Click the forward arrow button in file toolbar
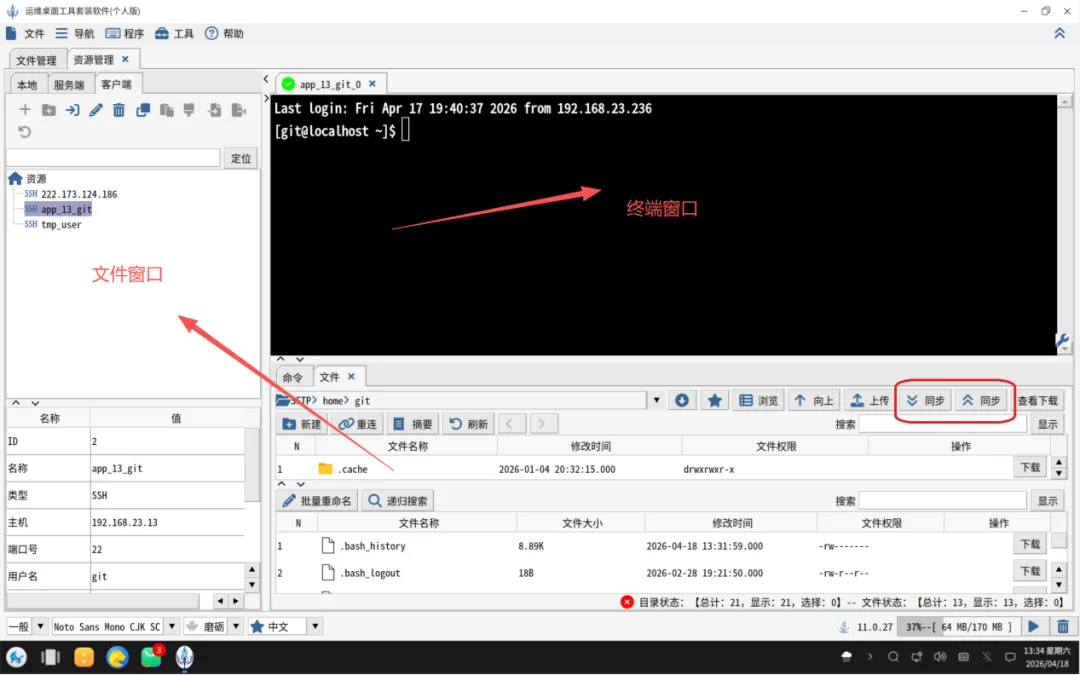Image resolution: width=1080 pixels, height=675 pixels. click(x=542, y=424)
